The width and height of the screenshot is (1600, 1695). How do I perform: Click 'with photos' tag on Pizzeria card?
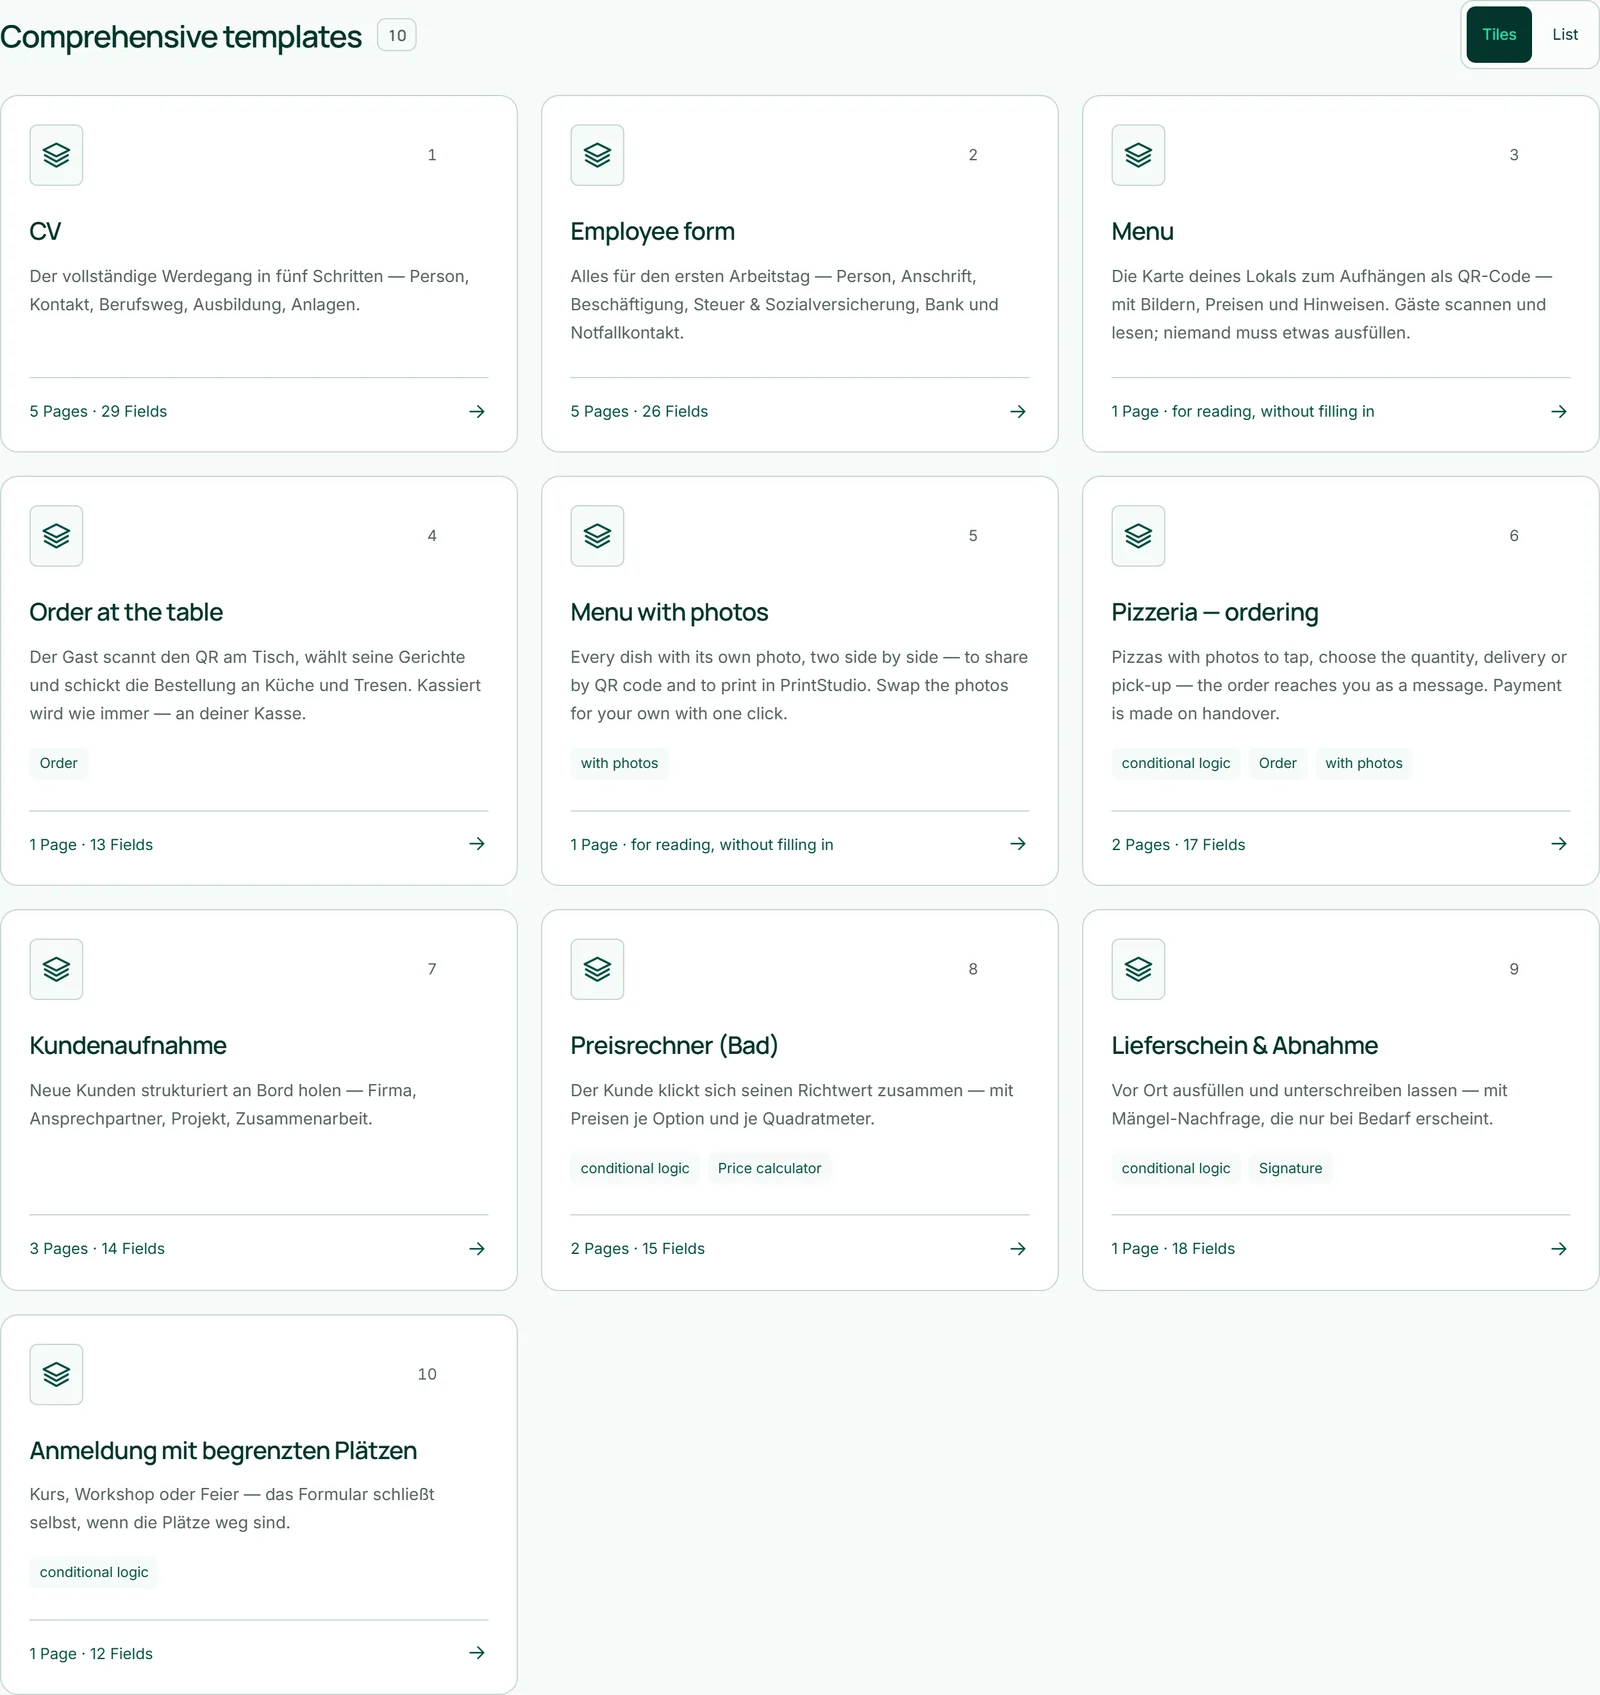pos(1364,763)
